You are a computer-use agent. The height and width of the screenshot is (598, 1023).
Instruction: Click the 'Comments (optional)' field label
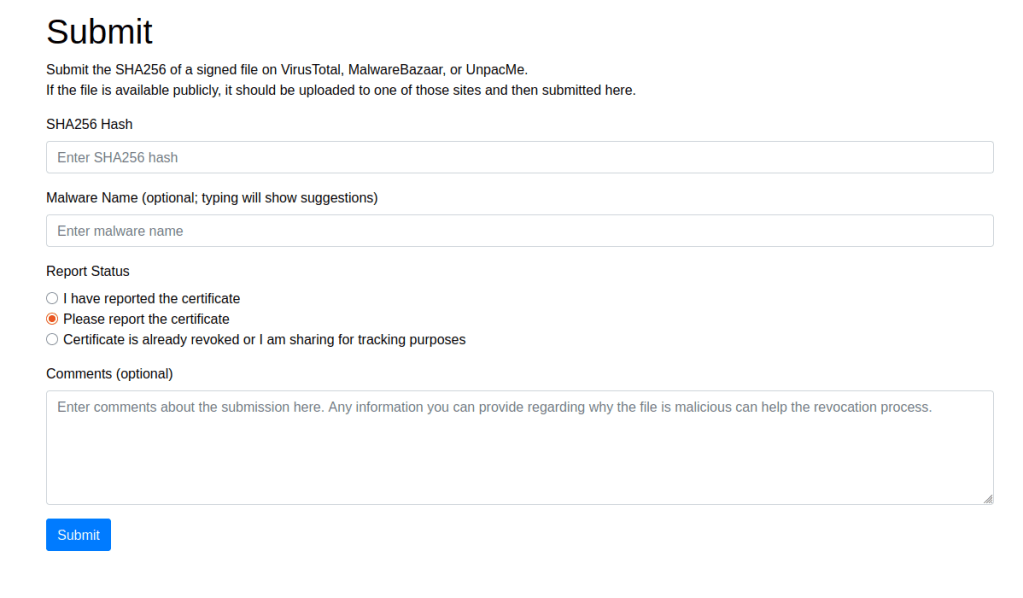(x=109, y=374)
